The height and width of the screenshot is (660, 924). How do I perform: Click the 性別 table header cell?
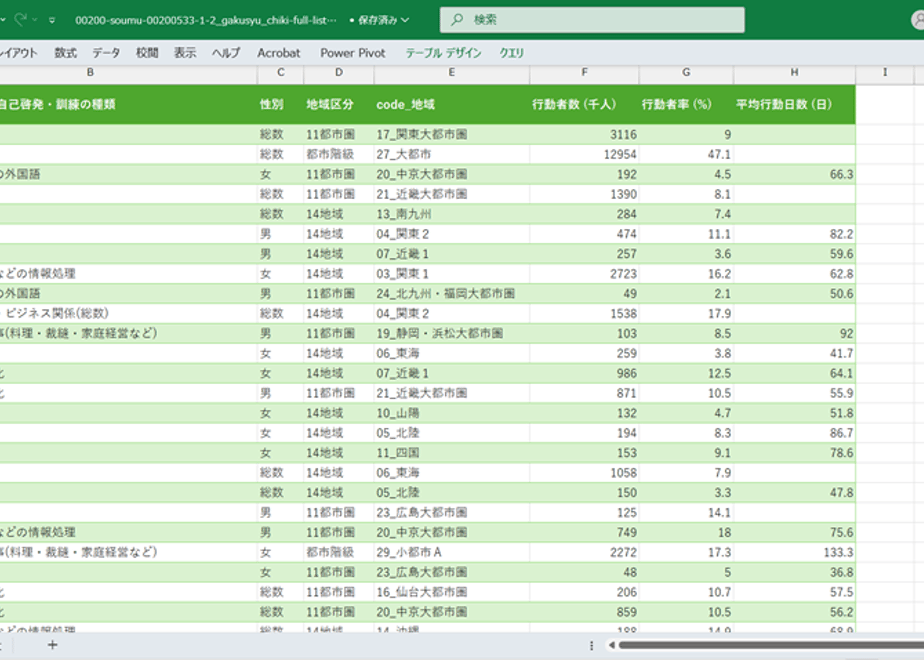coord(280,104)
